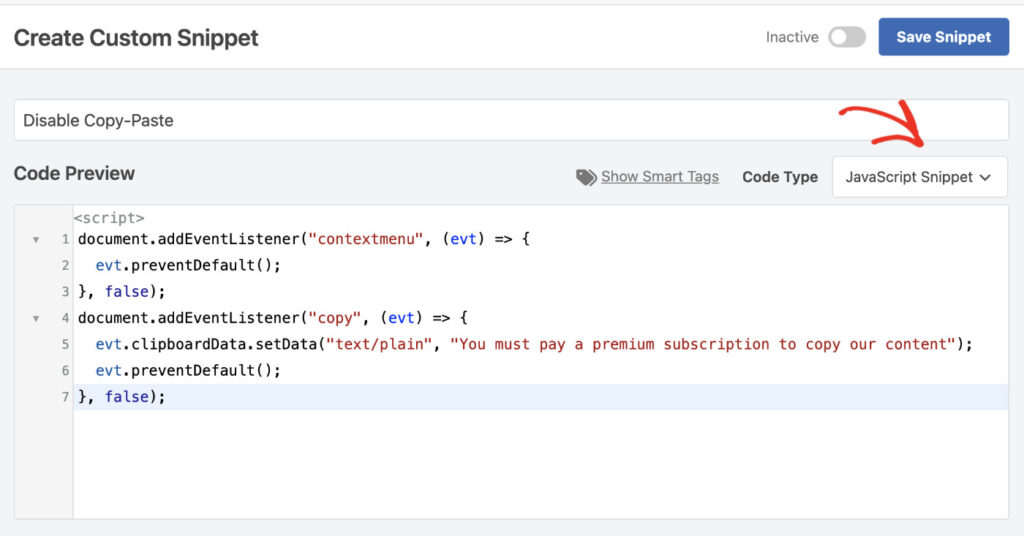Screen dimensions: 1024x536
Task: Click the JavaScript Snippet chevron arrow
Action: (x=985, y=178)
